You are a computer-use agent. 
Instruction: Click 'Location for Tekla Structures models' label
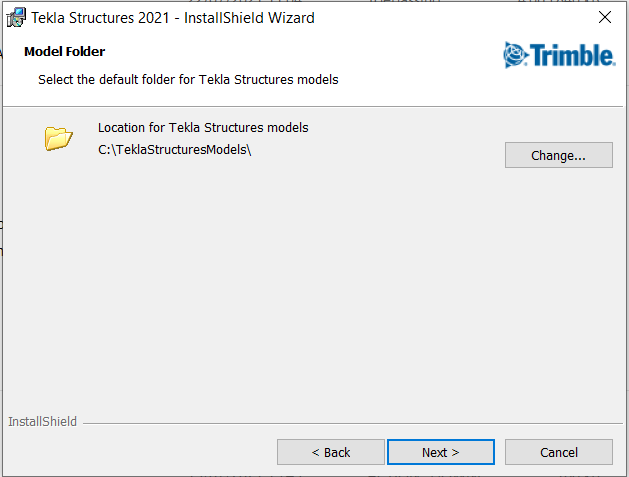click(x=203, y=128)
